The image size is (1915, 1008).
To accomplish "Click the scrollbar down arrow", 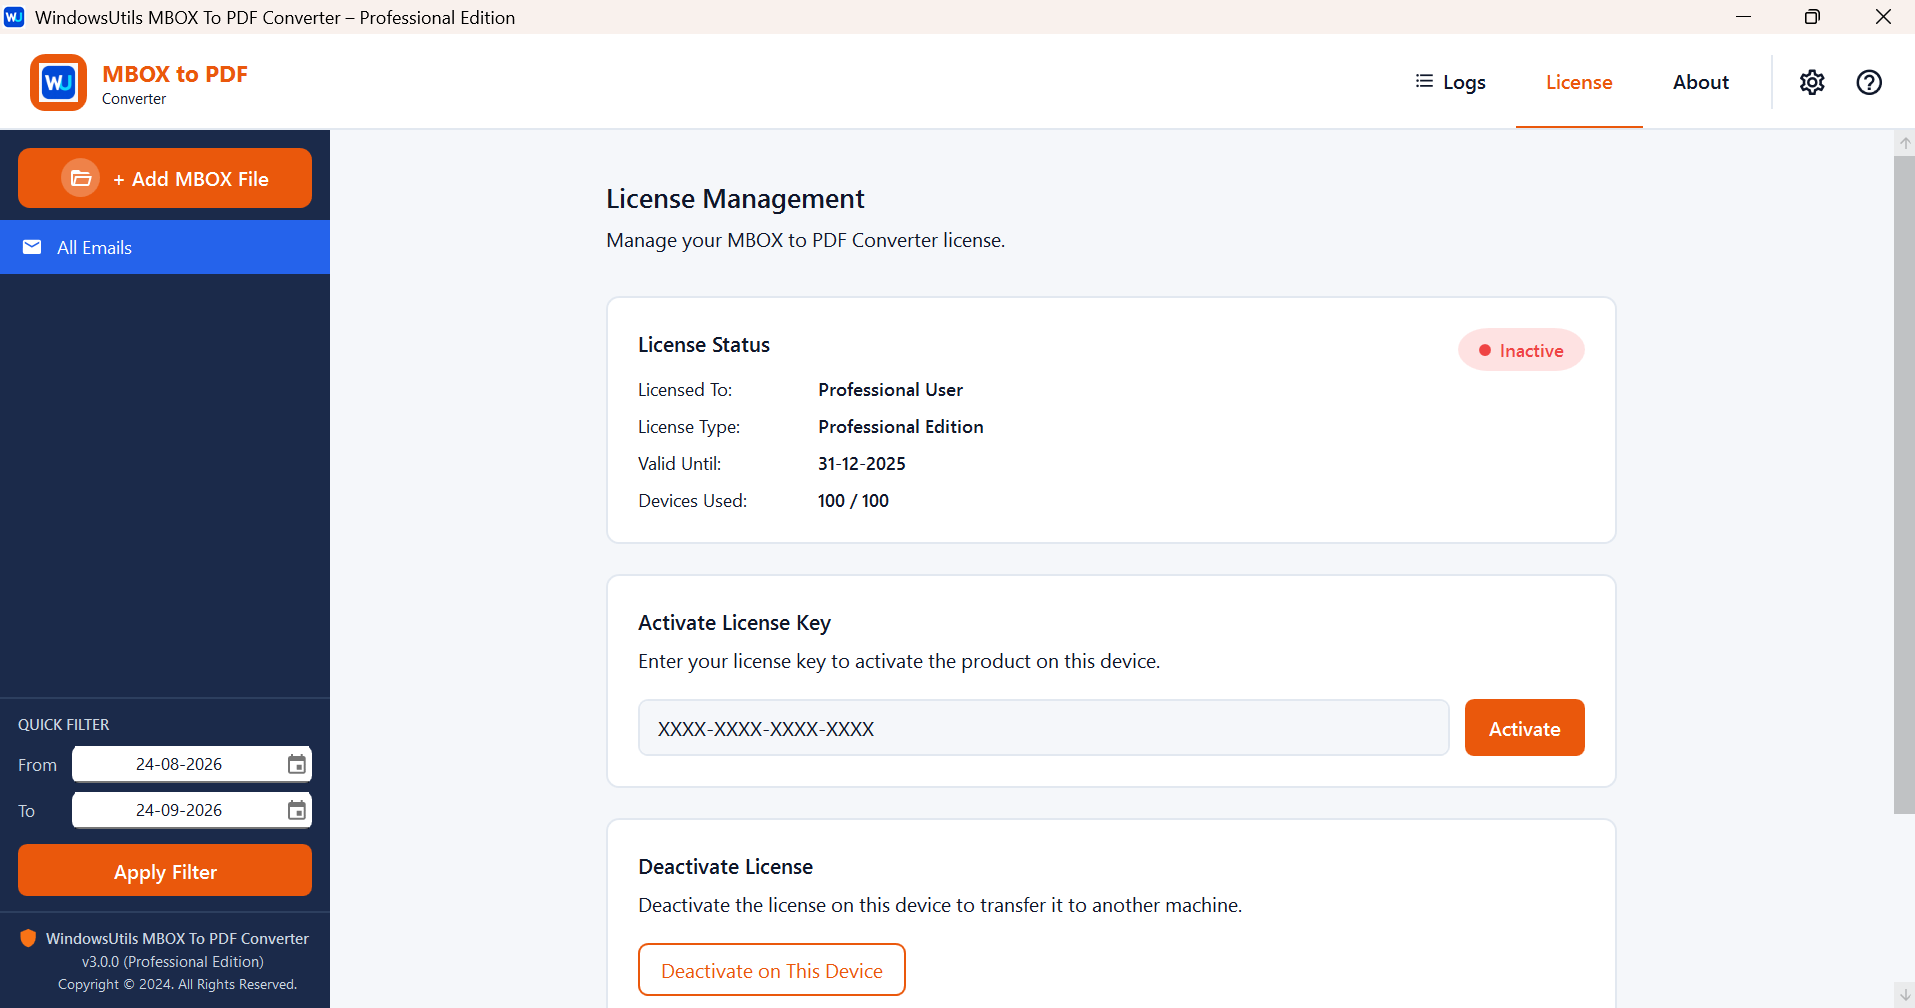I will (1905, 995).
